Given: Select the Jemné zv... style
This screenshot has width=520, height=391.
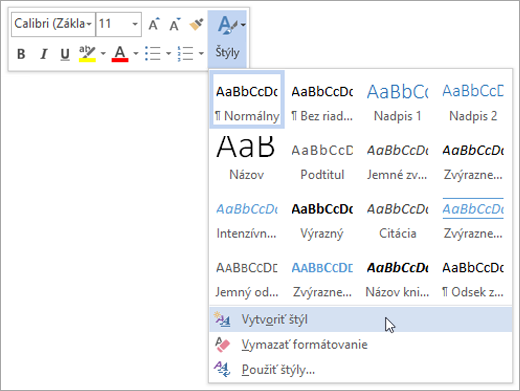Looking at the screenshot, I should (397, 158).
